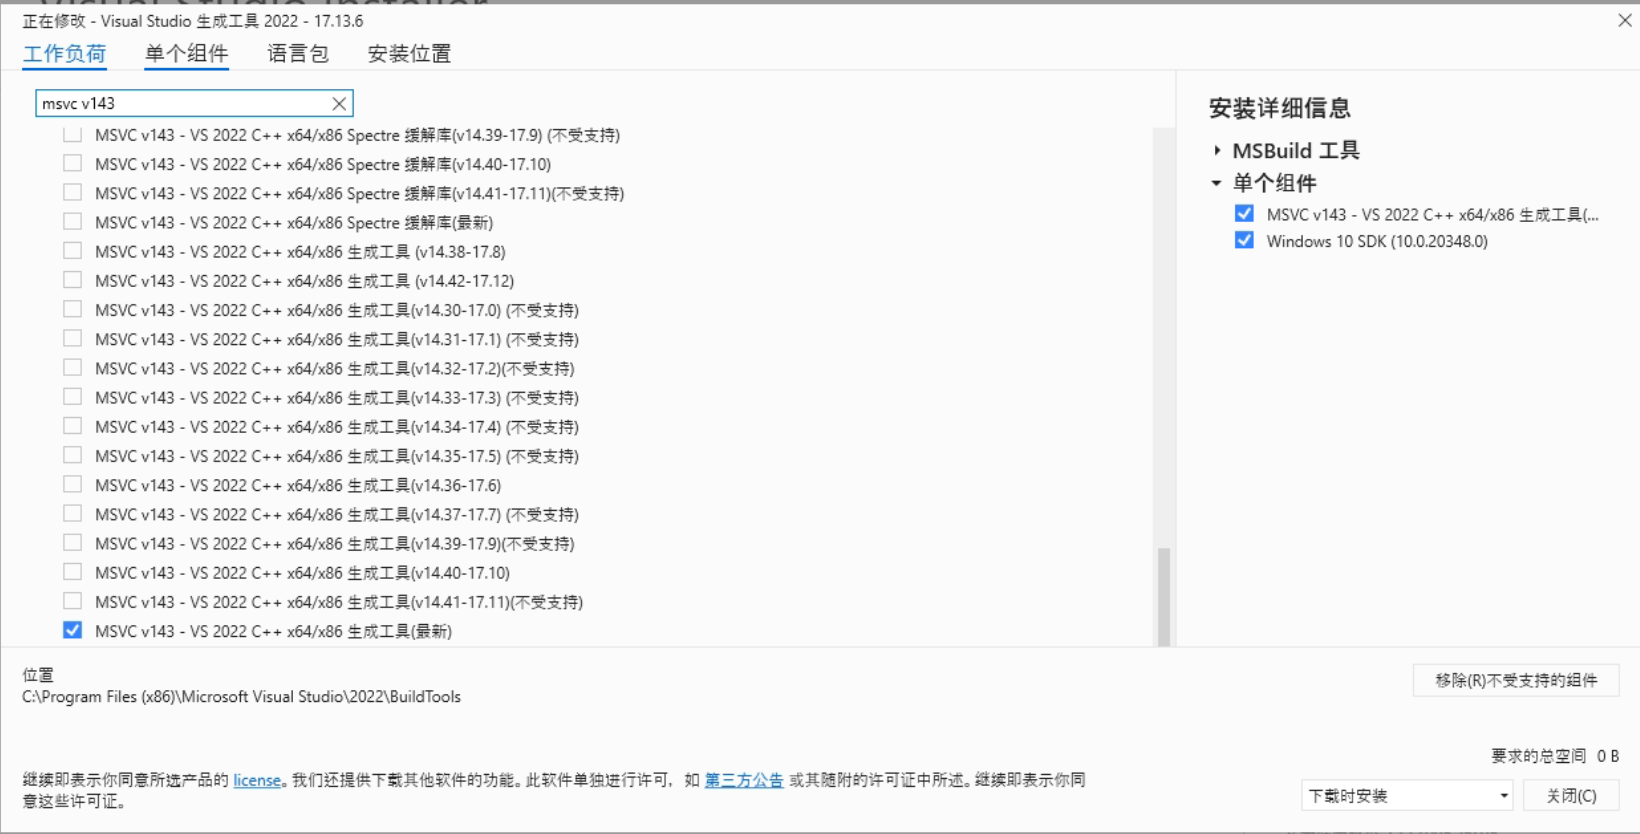Viewport: 1640px width, 834px height.
Task: Check 生成工具 (v14.30-17.0) checkbox
Action: coord(72,309)
